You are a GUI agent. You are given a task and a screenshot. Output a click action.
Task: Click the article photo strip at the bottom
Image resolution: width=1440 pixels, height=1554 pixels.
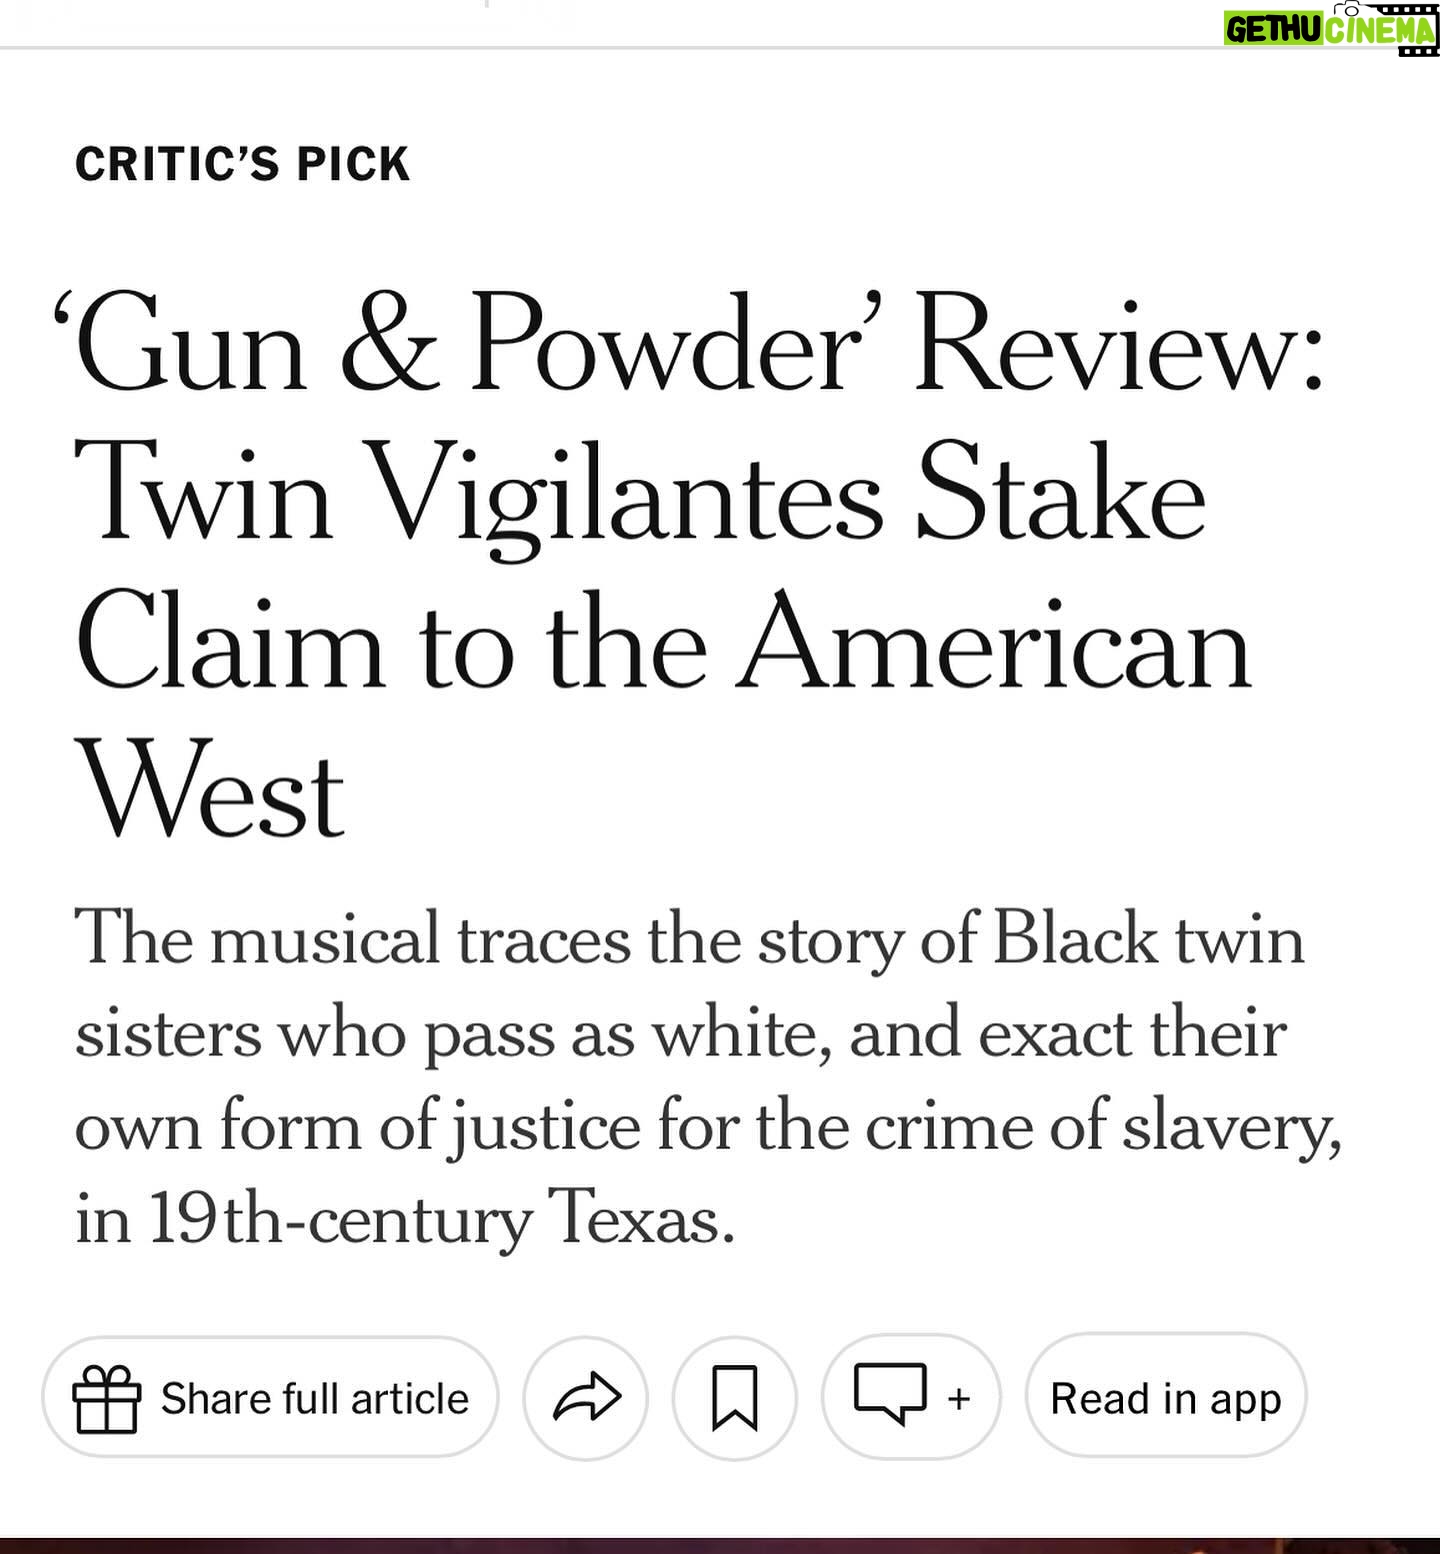tap(720, 1546)
